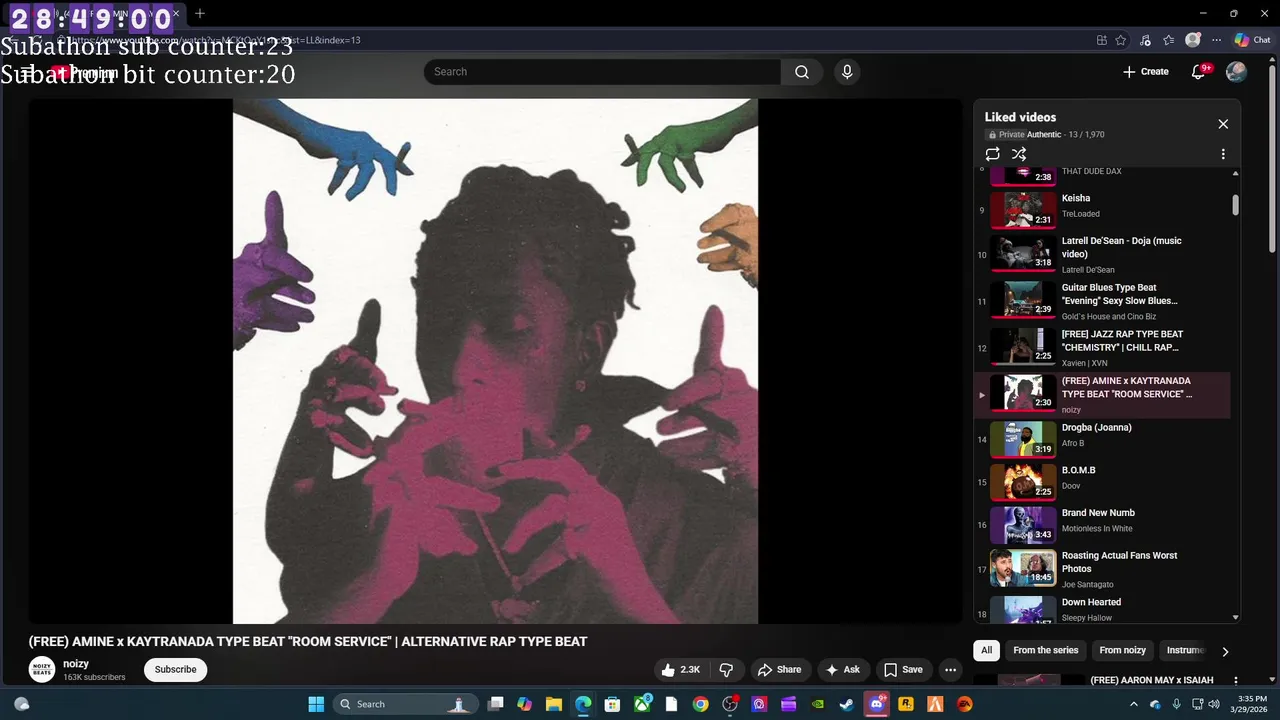The height and width of the screenshot is (720, 1280).
Task: Open the Edge apps icon in address bar
Action: (1101, 40)
